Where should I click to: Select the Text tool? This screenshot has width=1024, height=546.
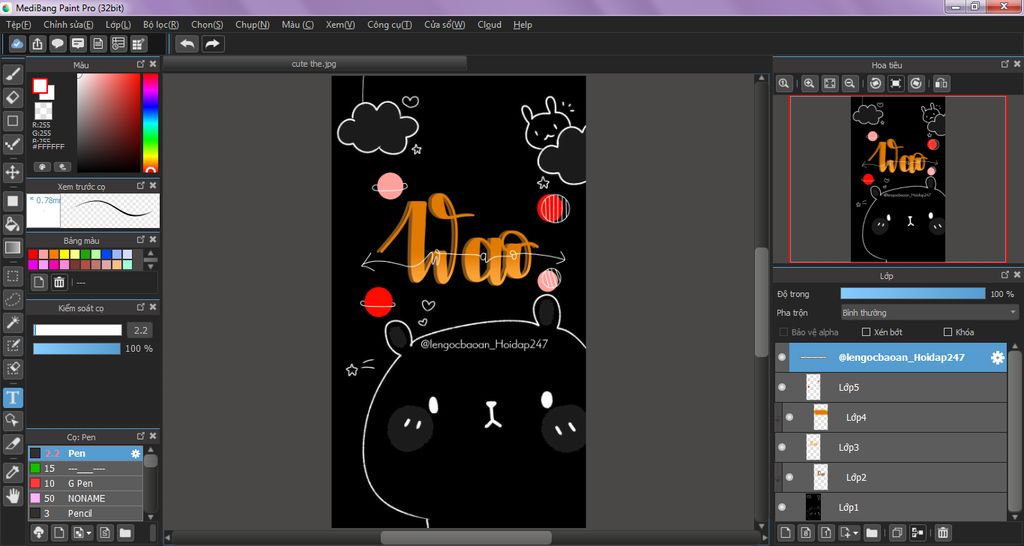tap(12, 397)
